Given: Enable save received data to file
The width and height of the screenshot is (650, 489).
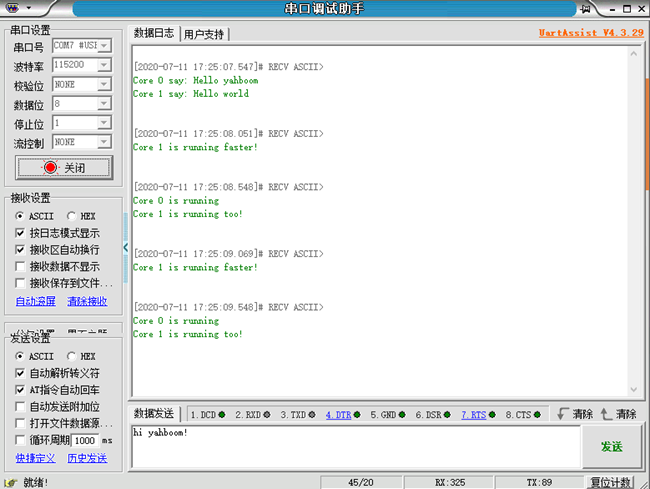Looking at the screenshot, I should click(19, 283).
